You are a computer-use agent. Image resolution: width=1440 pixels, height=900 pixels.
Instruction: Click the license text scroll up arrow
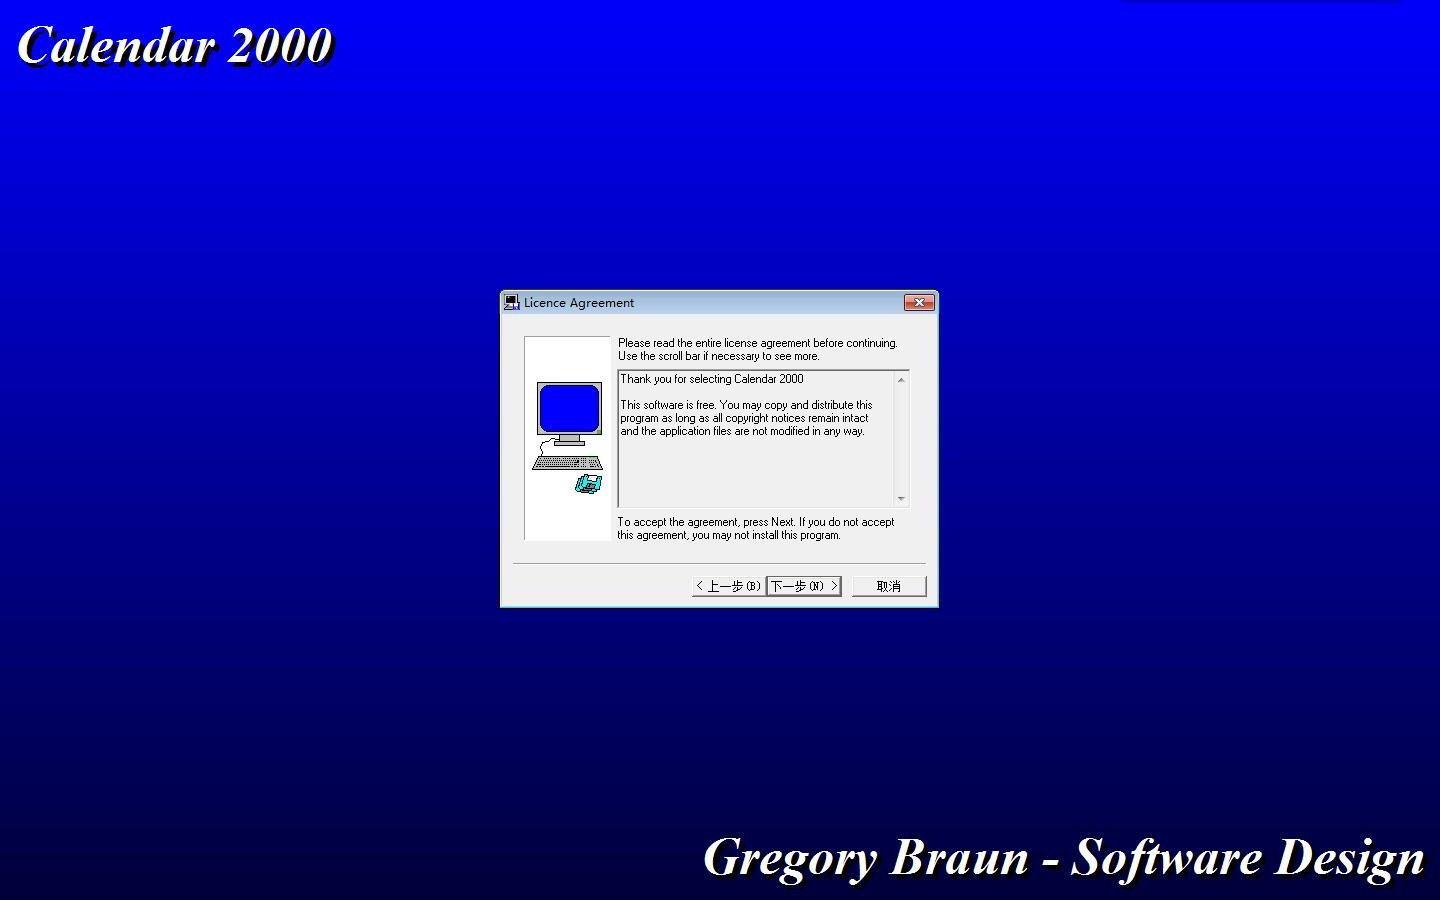click(x=901, y=380)
